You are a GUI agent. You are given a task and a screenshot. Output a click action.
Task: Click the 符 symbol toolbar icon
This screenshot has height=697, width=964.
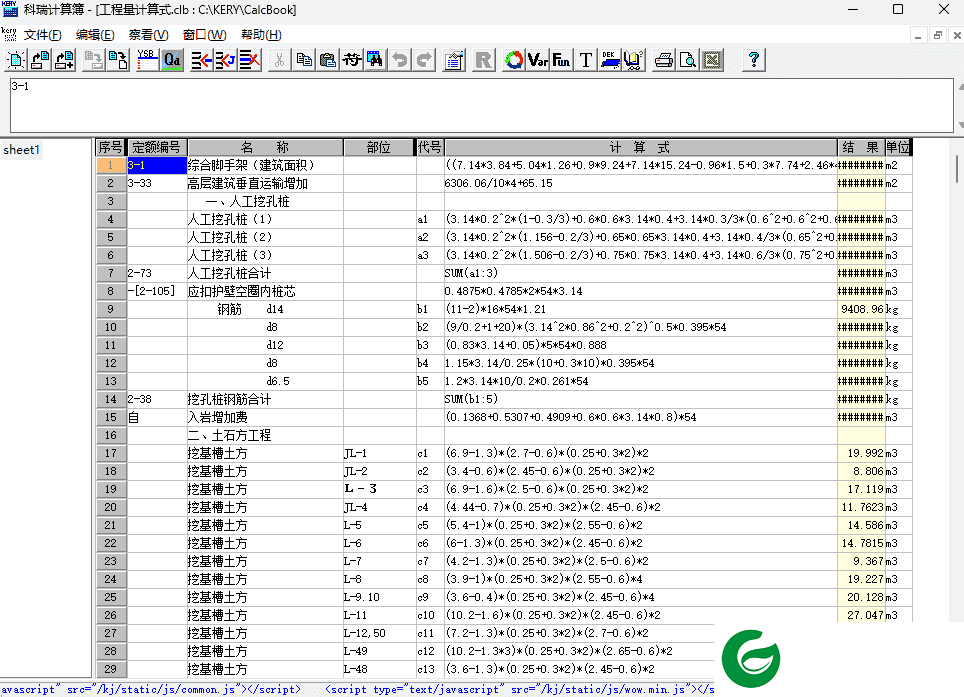tap(352, 60)
